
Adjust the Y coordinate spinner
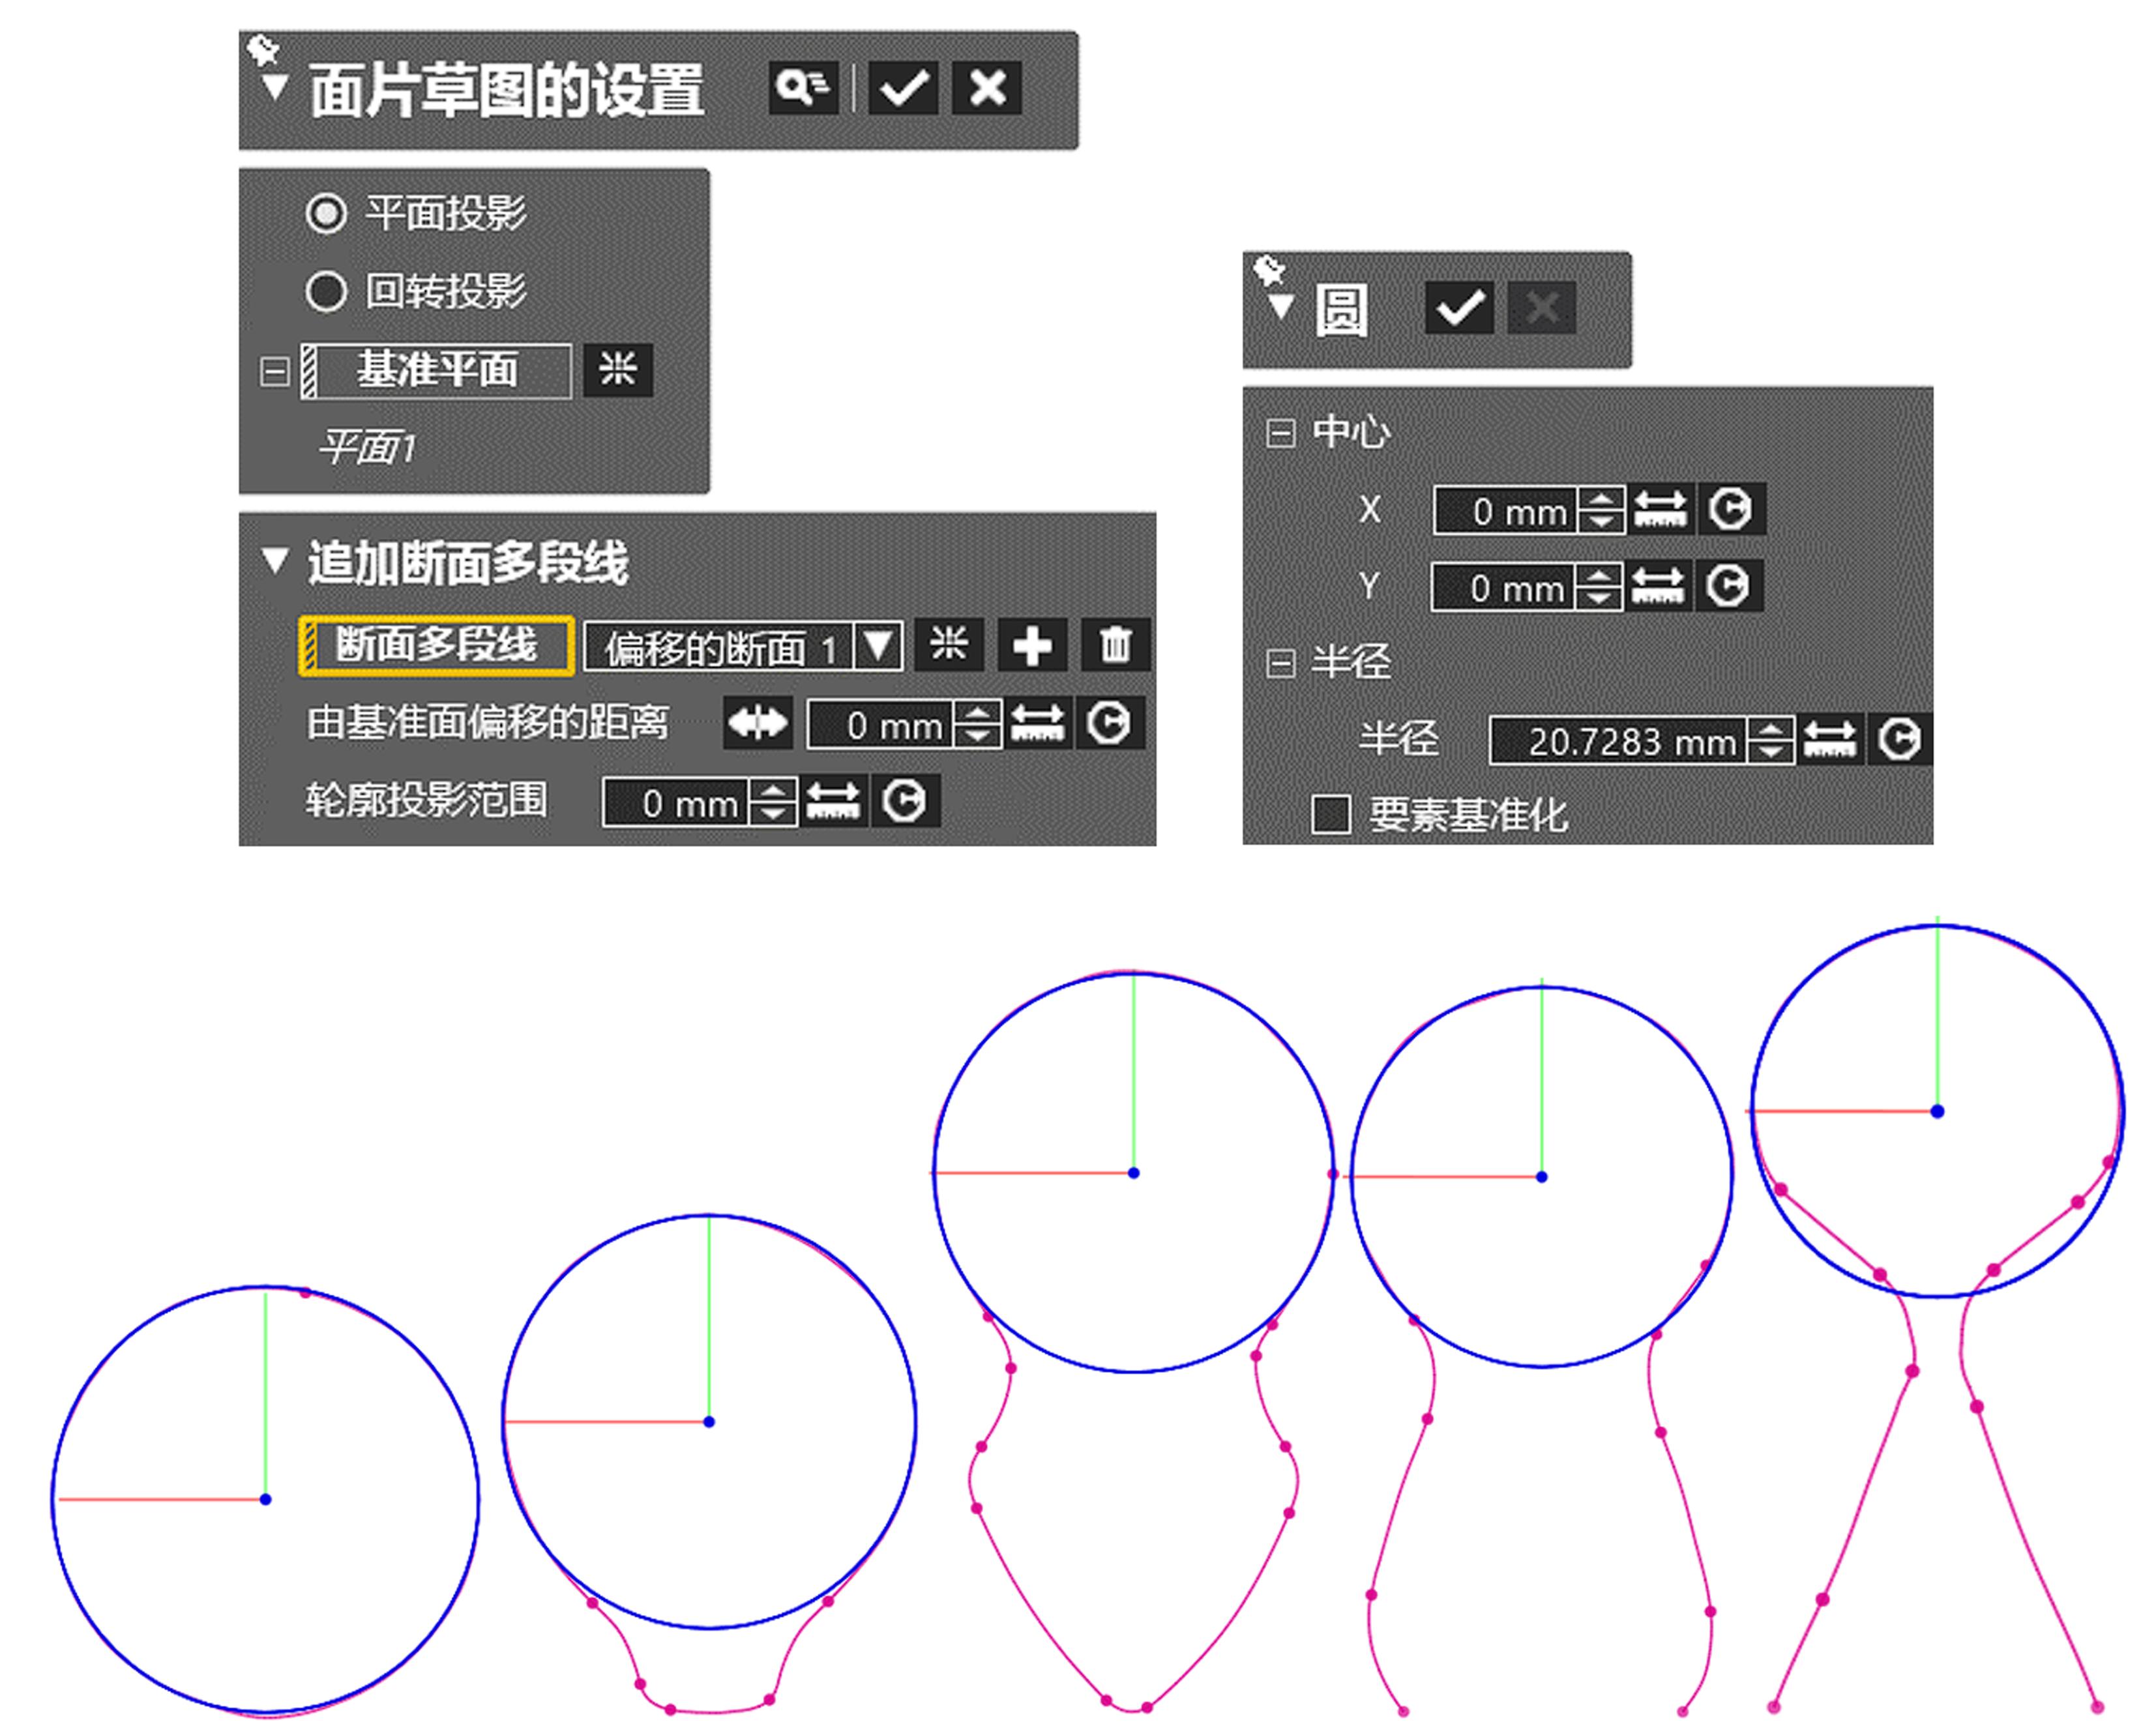(1599, 588)
